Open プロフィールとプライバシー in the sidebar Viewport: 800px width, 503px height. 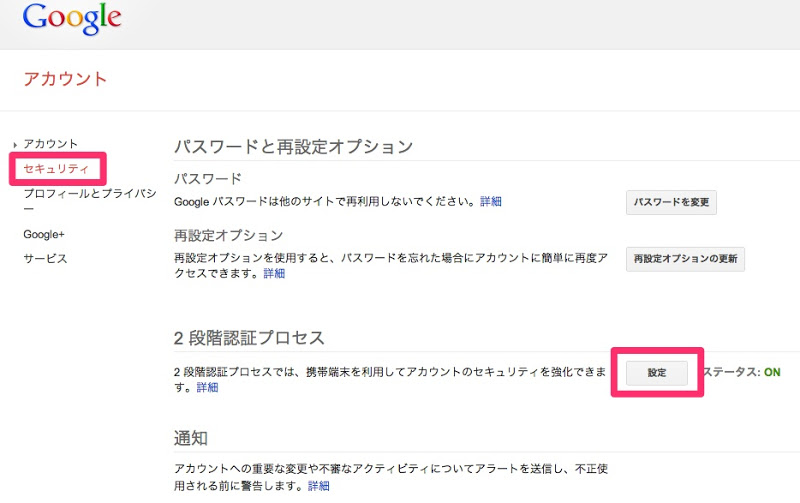pos(90,200)
